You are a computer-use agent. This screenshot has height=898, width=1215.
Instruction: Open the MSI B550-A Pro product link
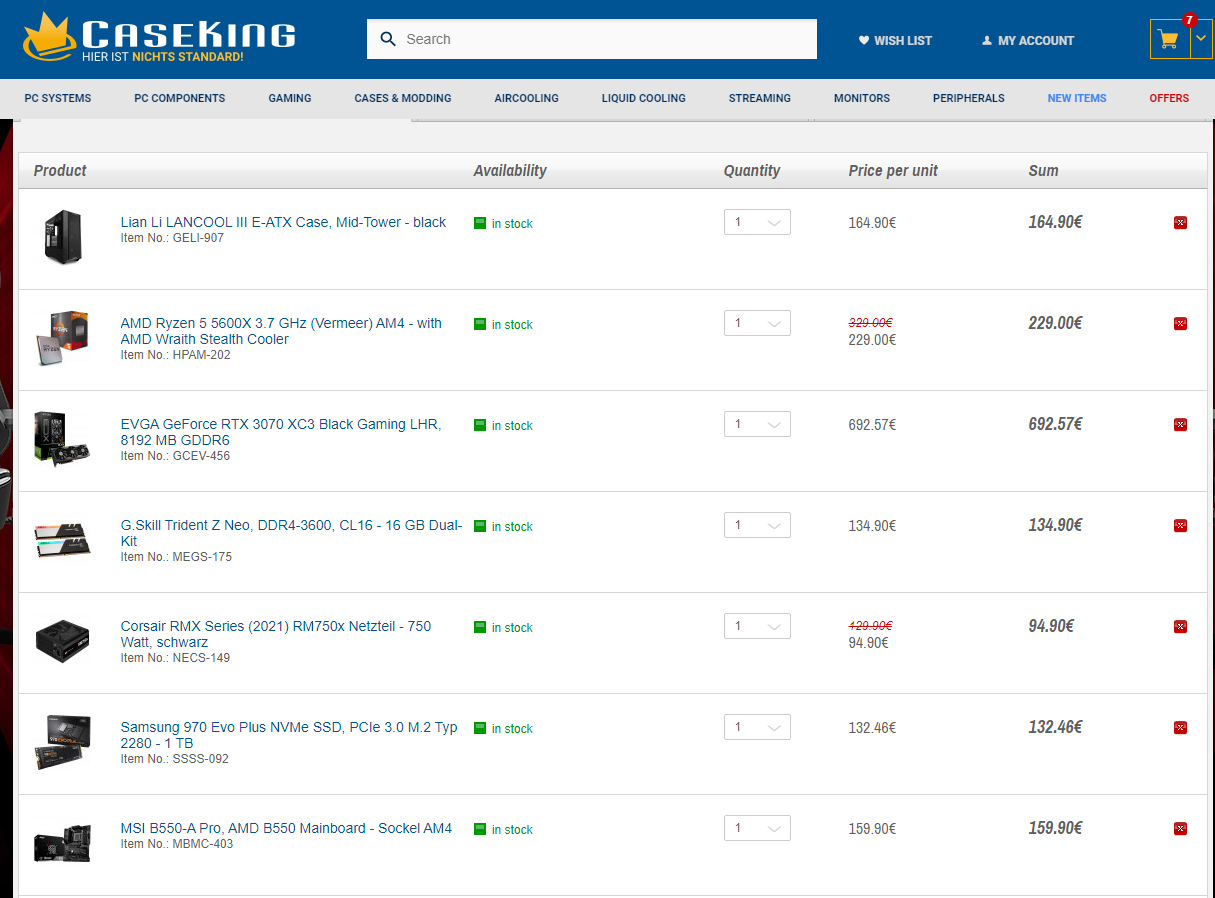286,828
